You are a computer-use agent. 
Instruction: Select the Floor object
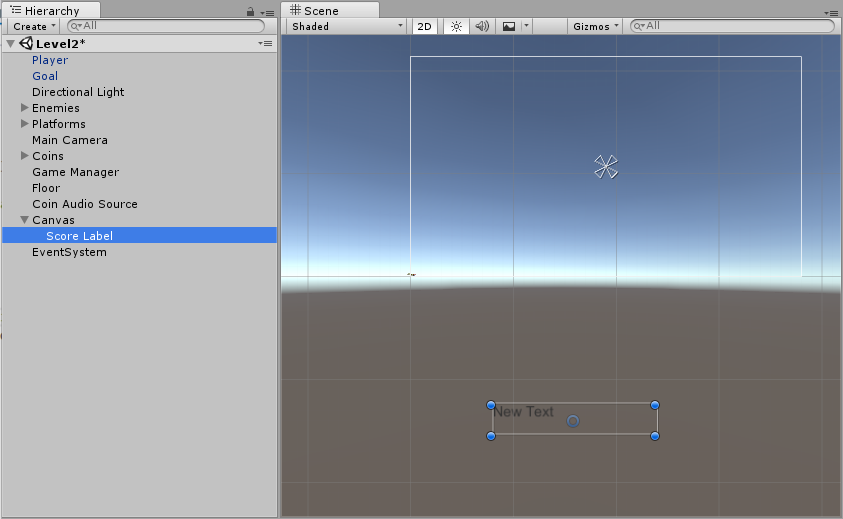point(46,188)
